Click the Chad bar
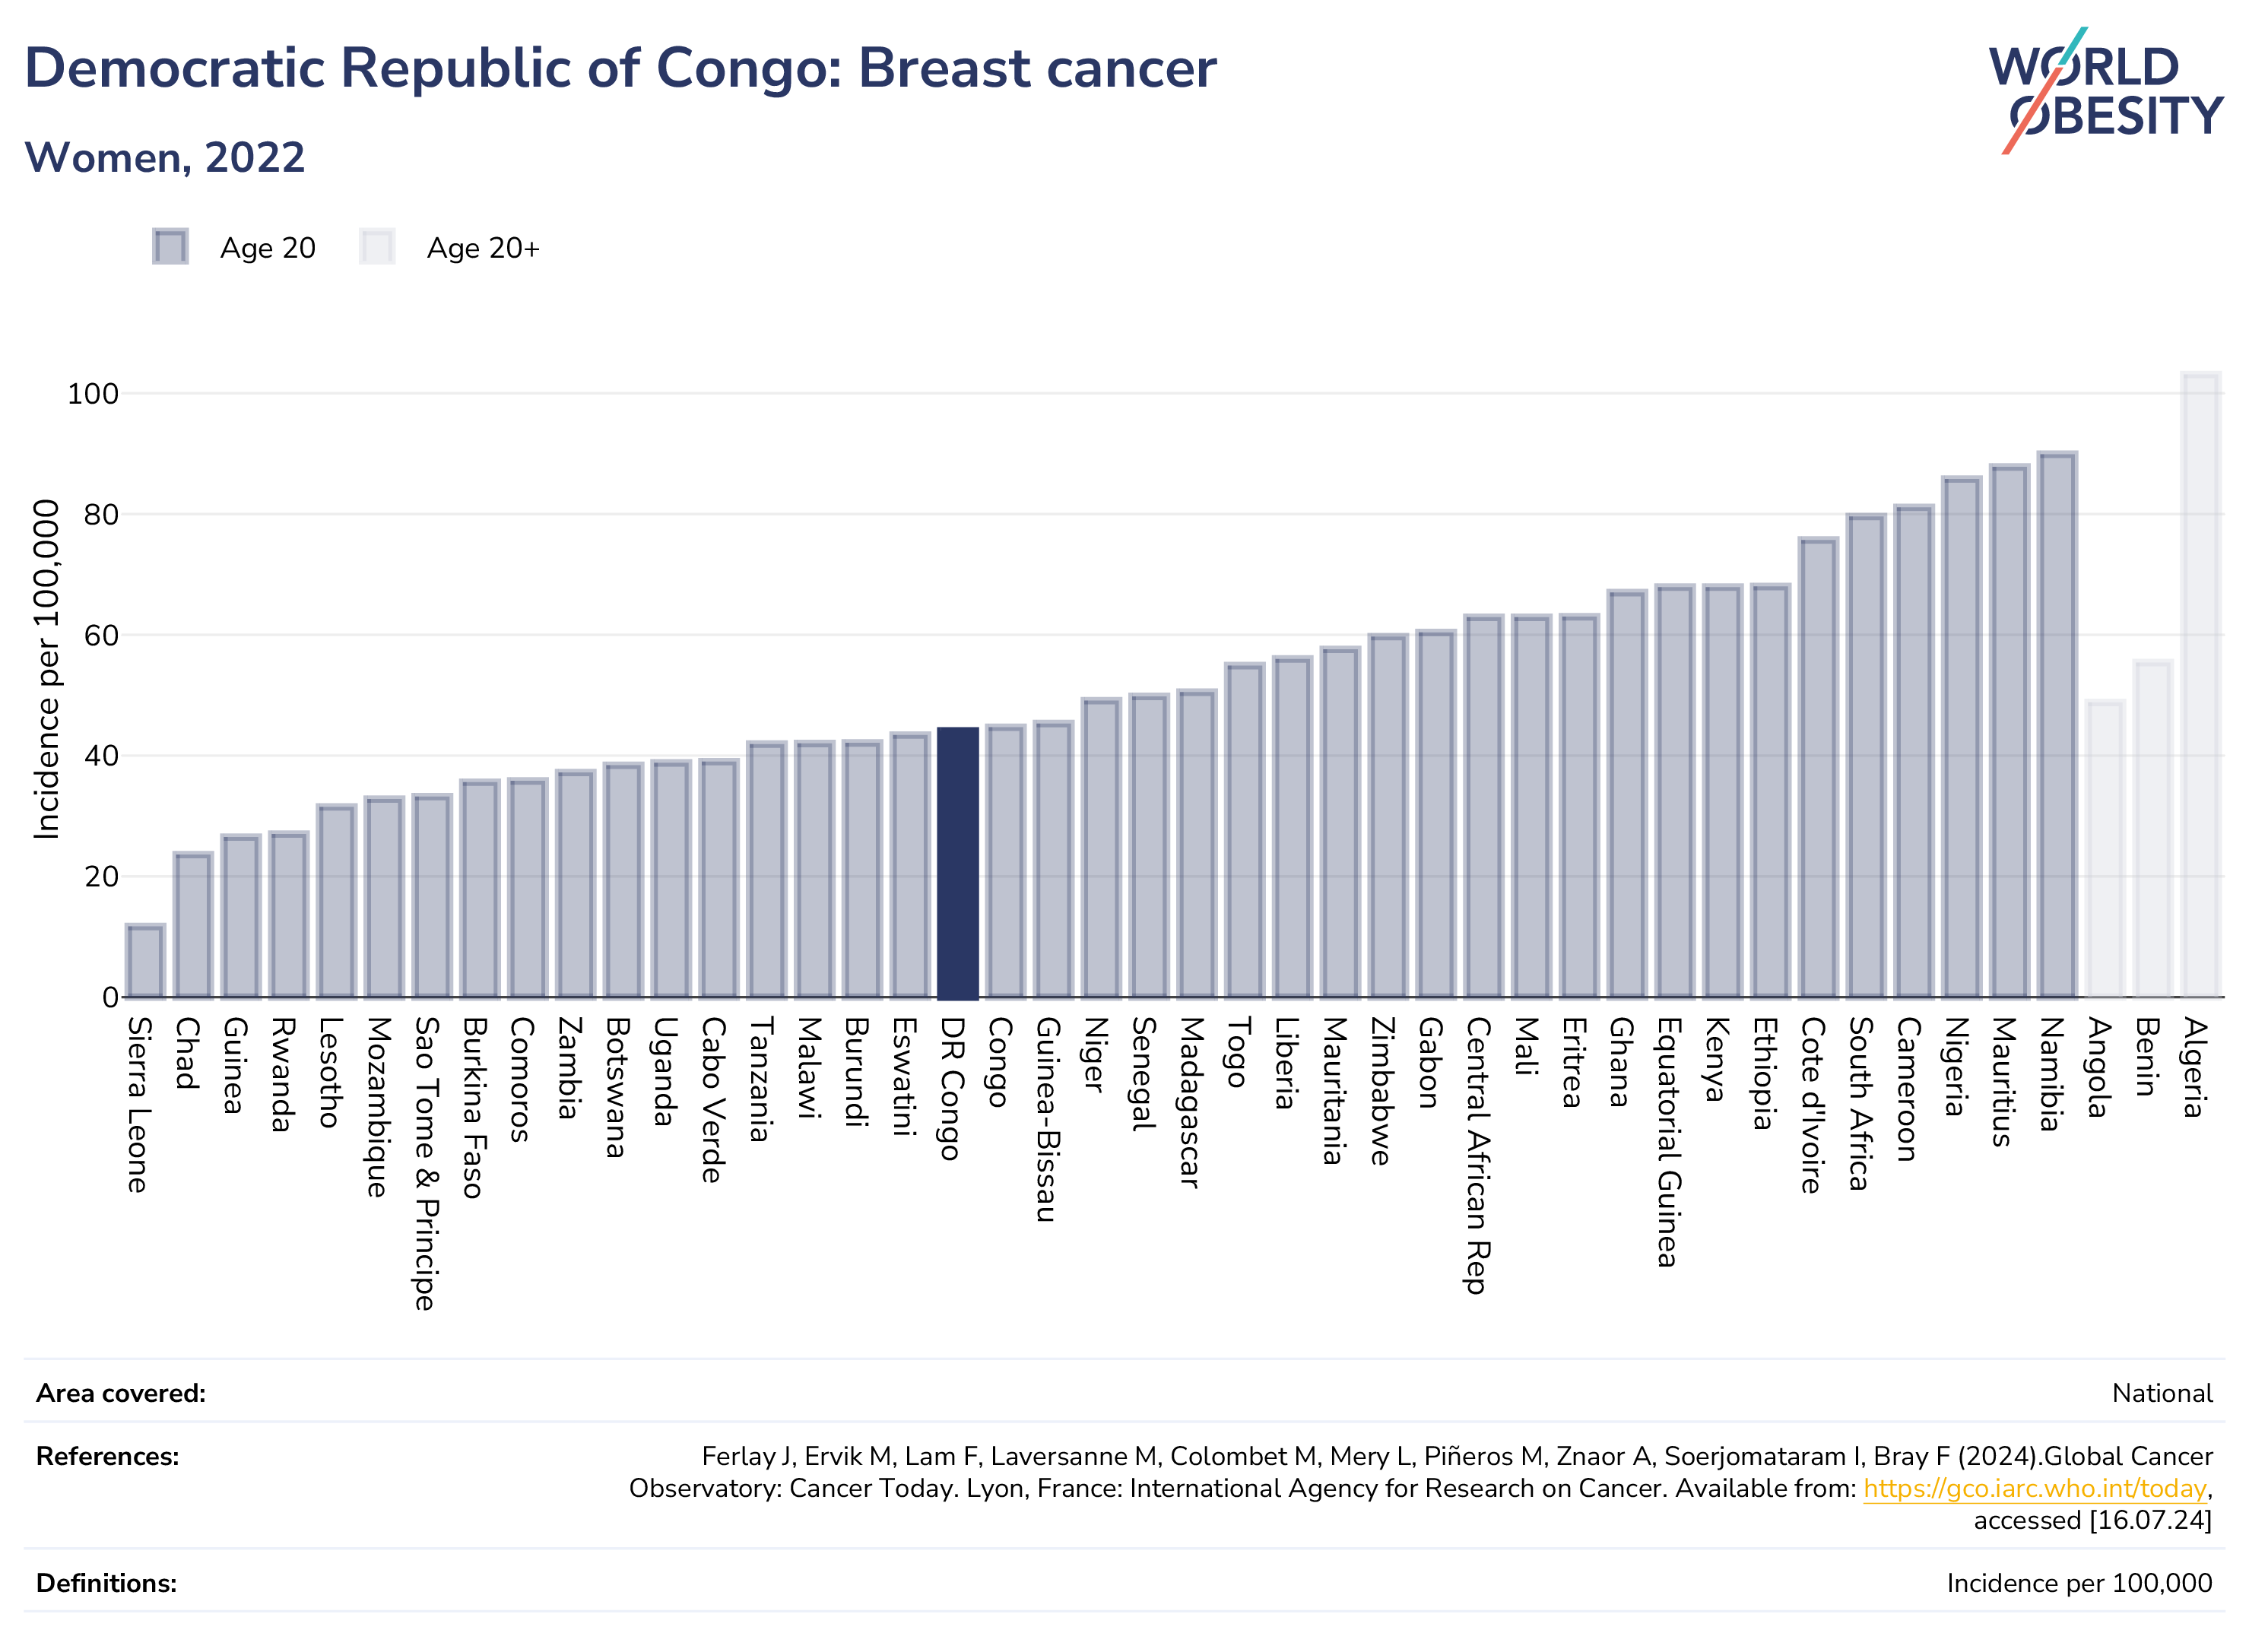Viewport: 2249px width, 1652px height. pyautogui.click(x=193, y=925)
